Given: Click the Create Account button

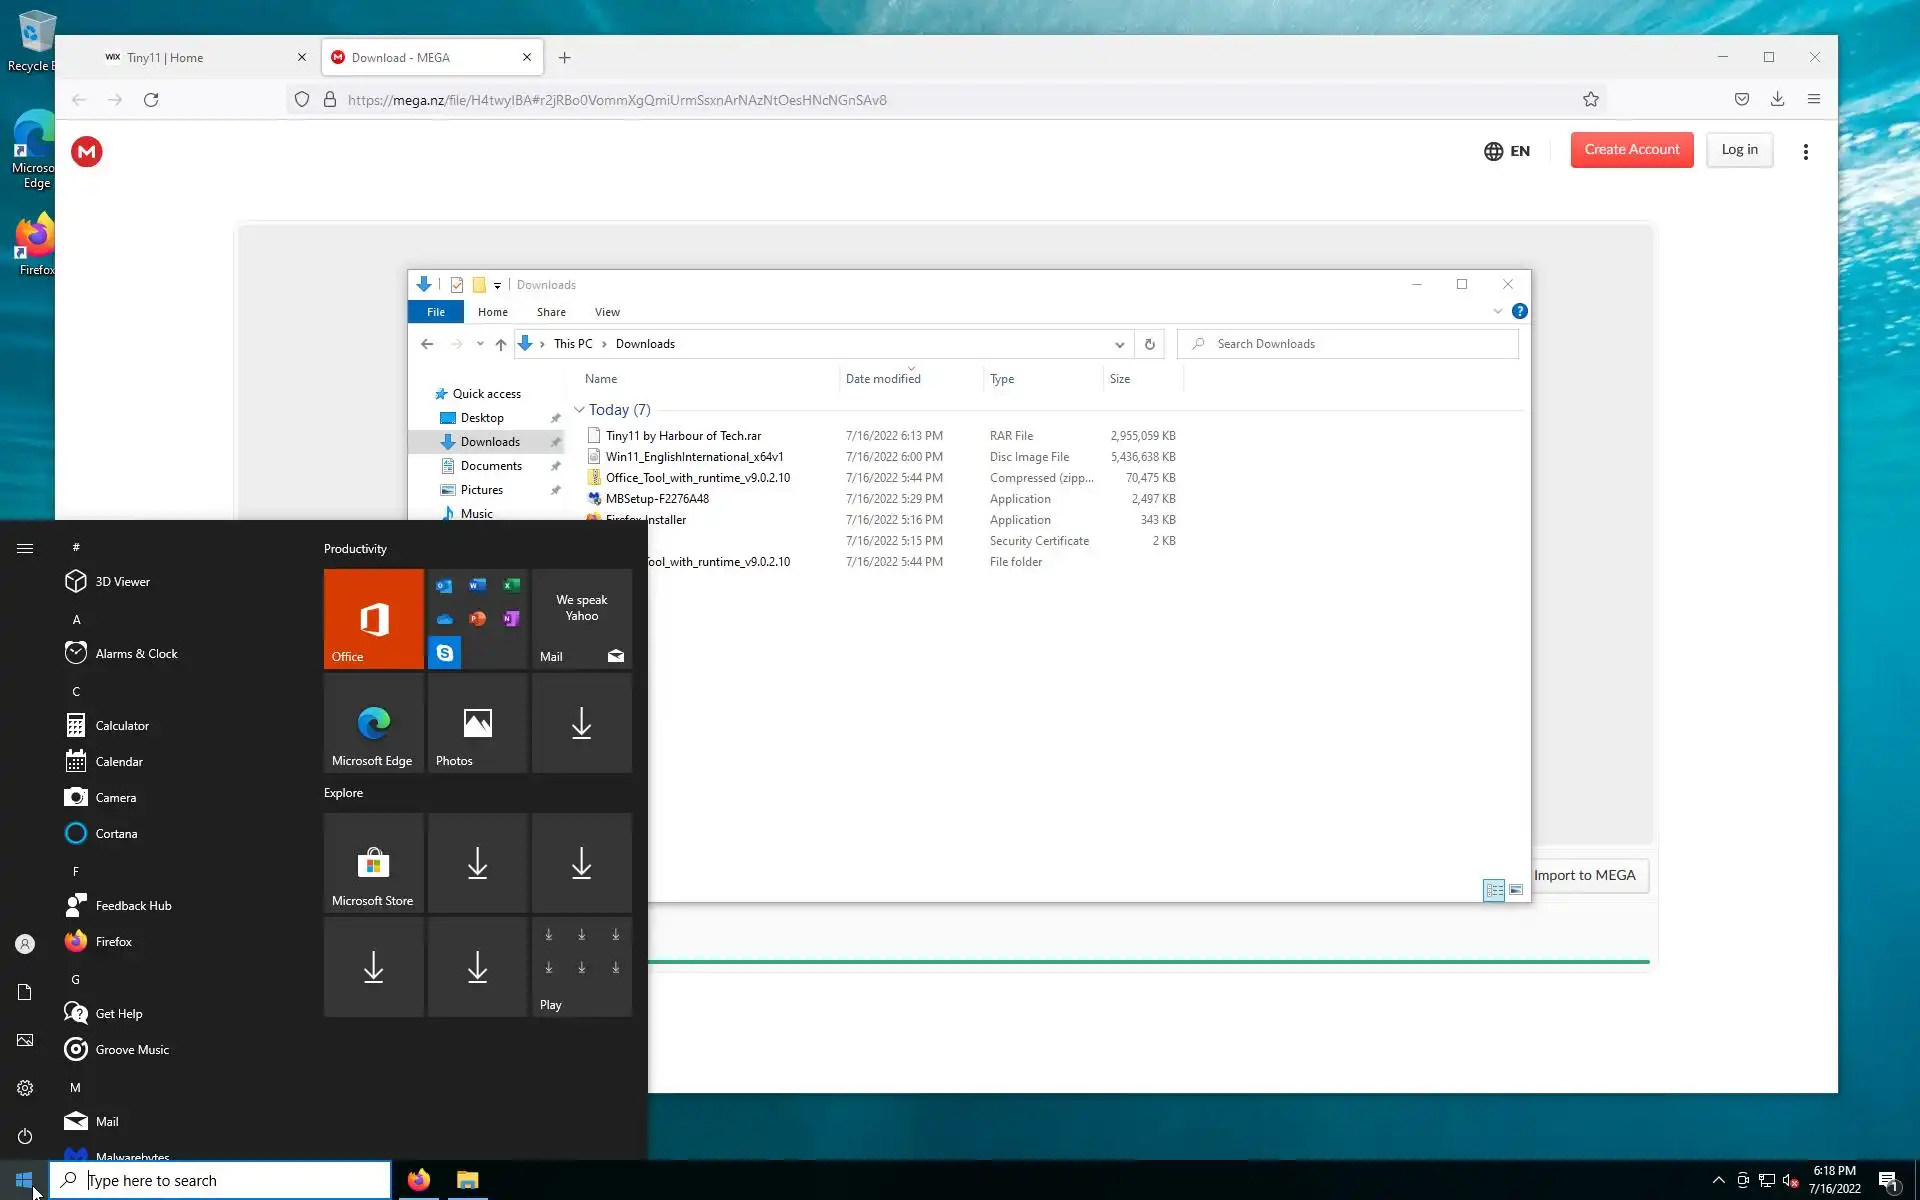Looking at the screenshot, I should (x=1631, y=150).
